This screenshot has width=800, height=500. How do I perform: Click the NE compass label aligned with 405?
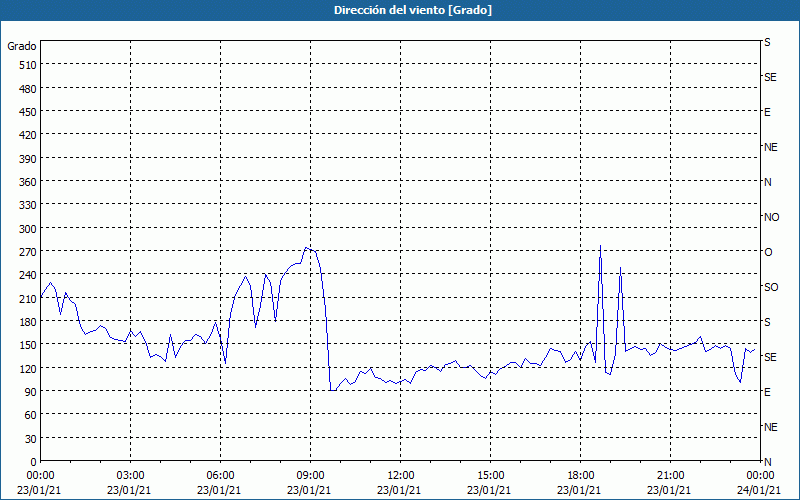point(771,147)
